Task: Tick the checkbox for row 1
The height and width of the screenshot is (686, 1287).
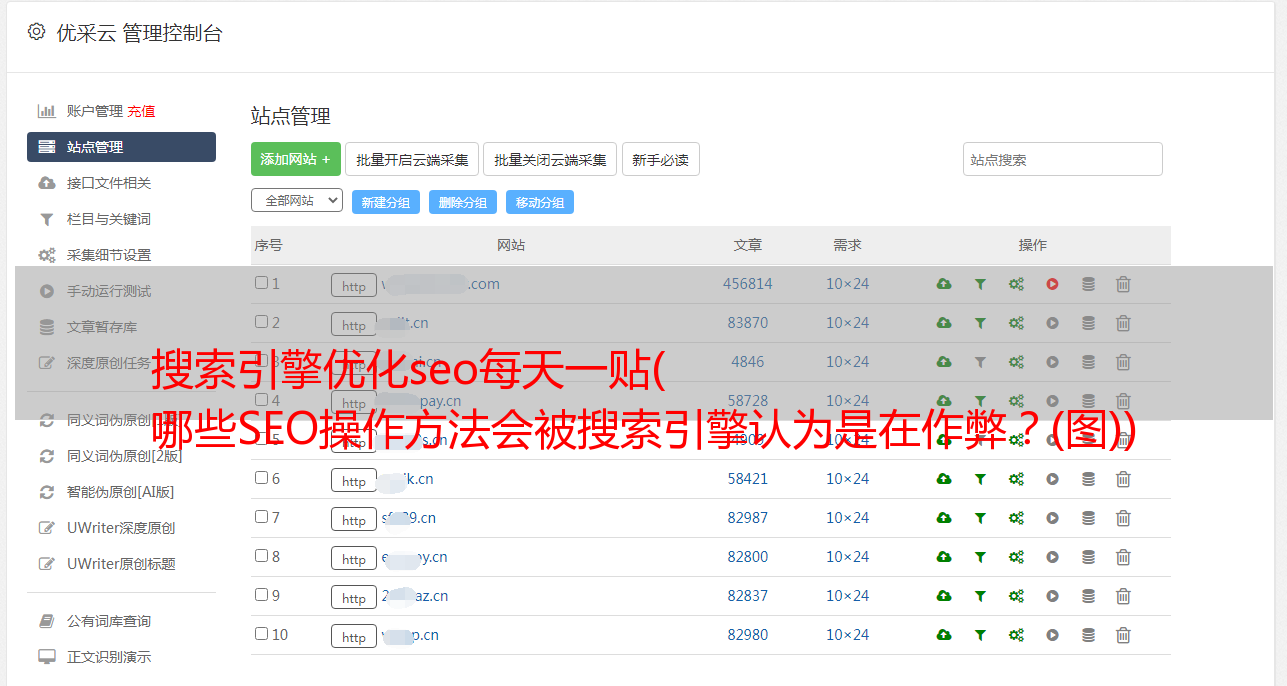Action: click(x=261, y=283)
